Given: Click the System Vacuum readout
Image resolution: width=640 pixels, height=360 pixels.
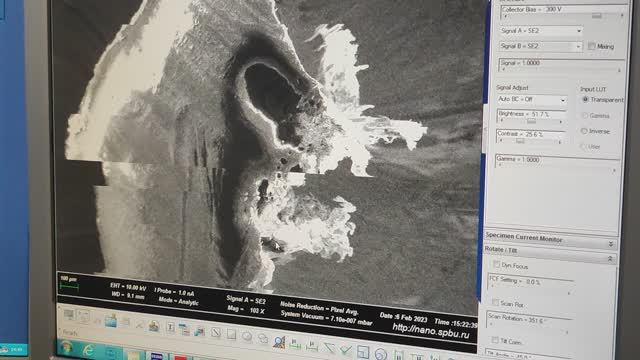Looking at the screenshot, I should (x=326, y=318).
